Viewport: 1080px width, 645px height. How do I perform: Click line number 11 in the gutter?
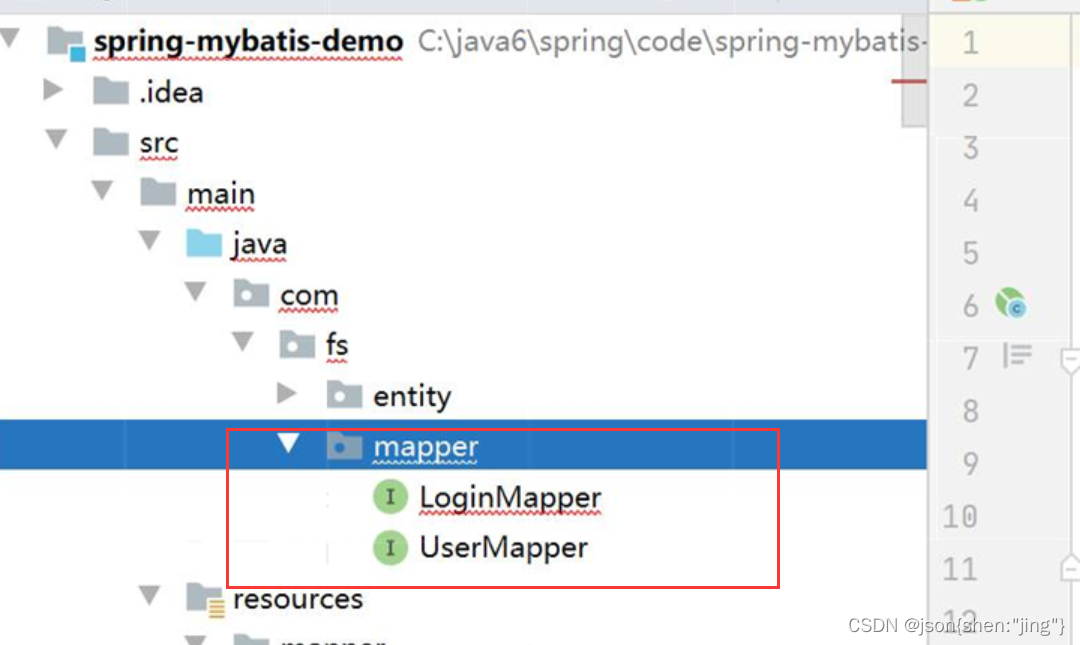coord(960,569)
